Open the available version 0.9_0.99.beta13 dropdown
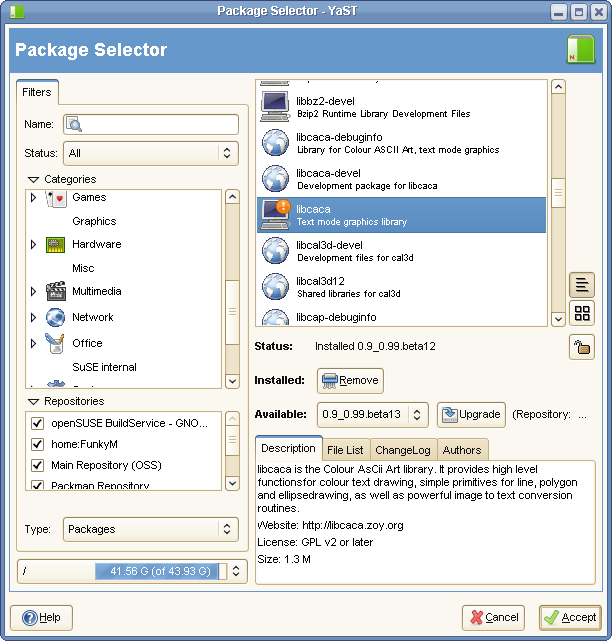612x641 pixels. (373, 415)
